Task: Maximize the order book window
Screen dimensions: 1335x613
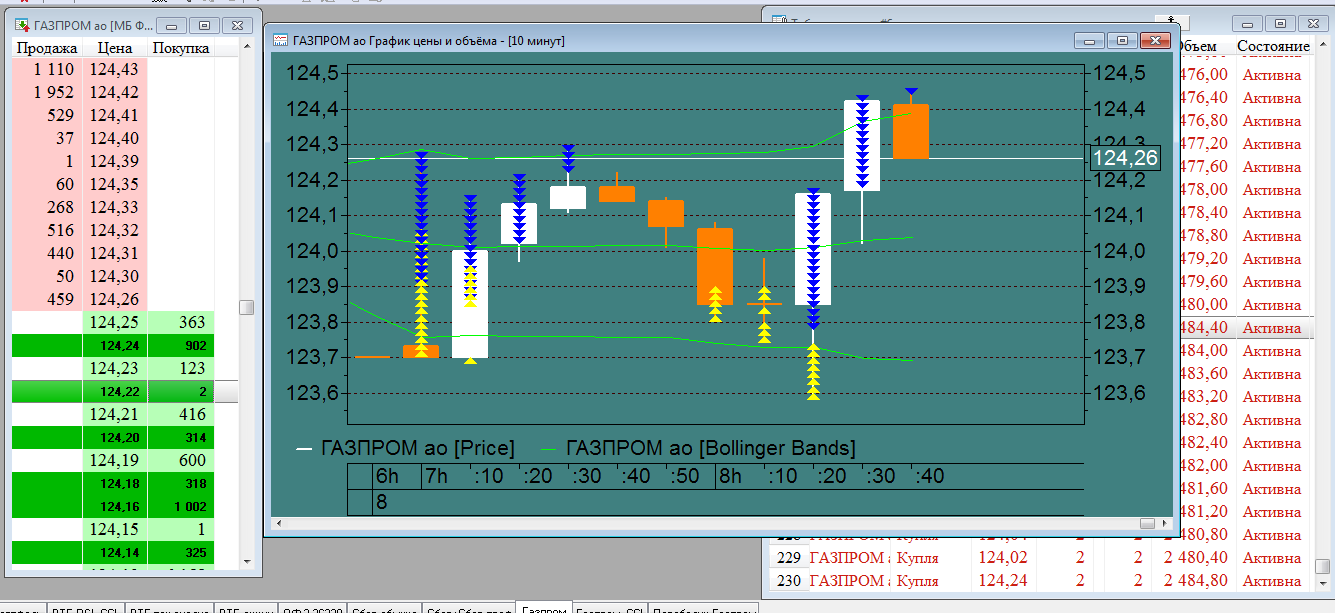Action: pos(204,24)
